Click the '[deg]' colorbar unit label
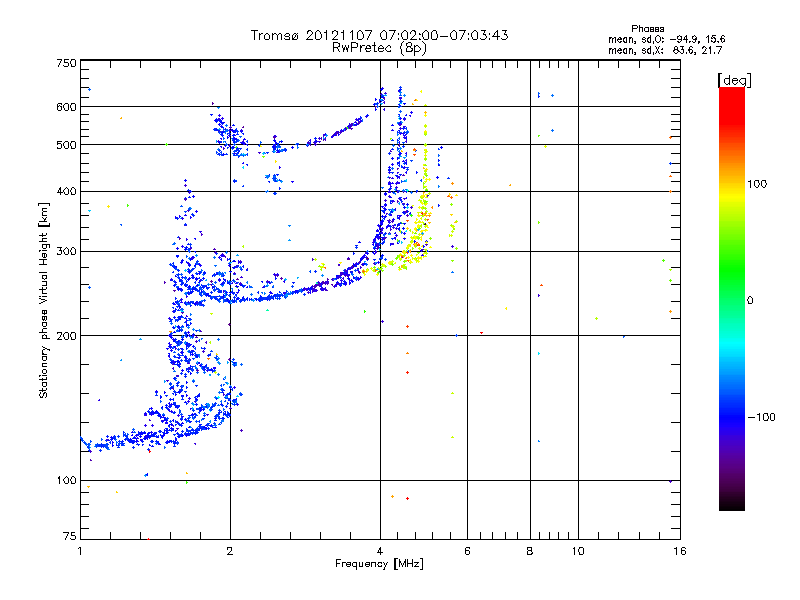This screenshot has width=800, height=600. [734, 80]
